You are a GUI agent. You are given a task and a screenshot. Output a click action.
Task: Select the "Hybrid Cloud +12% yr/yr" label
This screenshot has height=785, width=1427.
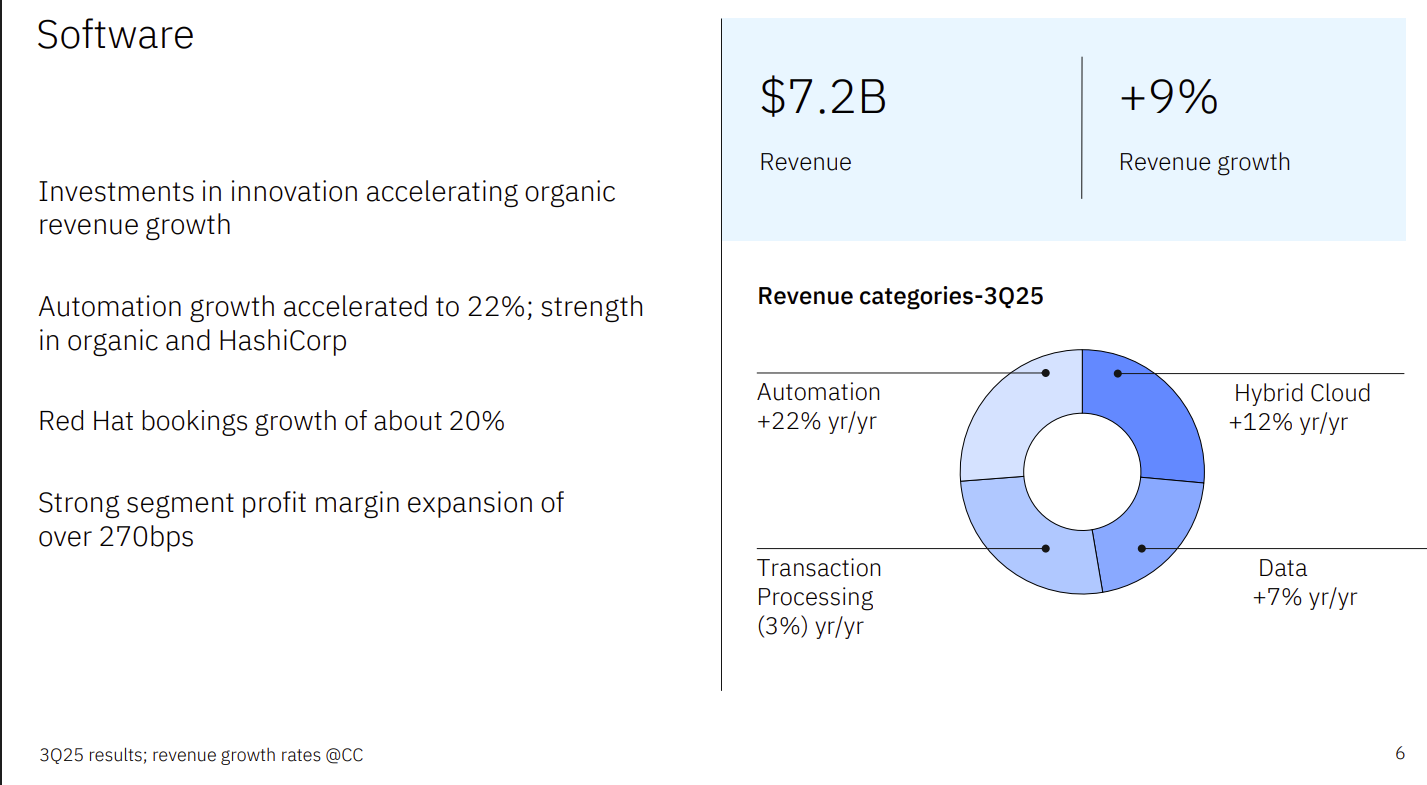tap(1300, 407)
